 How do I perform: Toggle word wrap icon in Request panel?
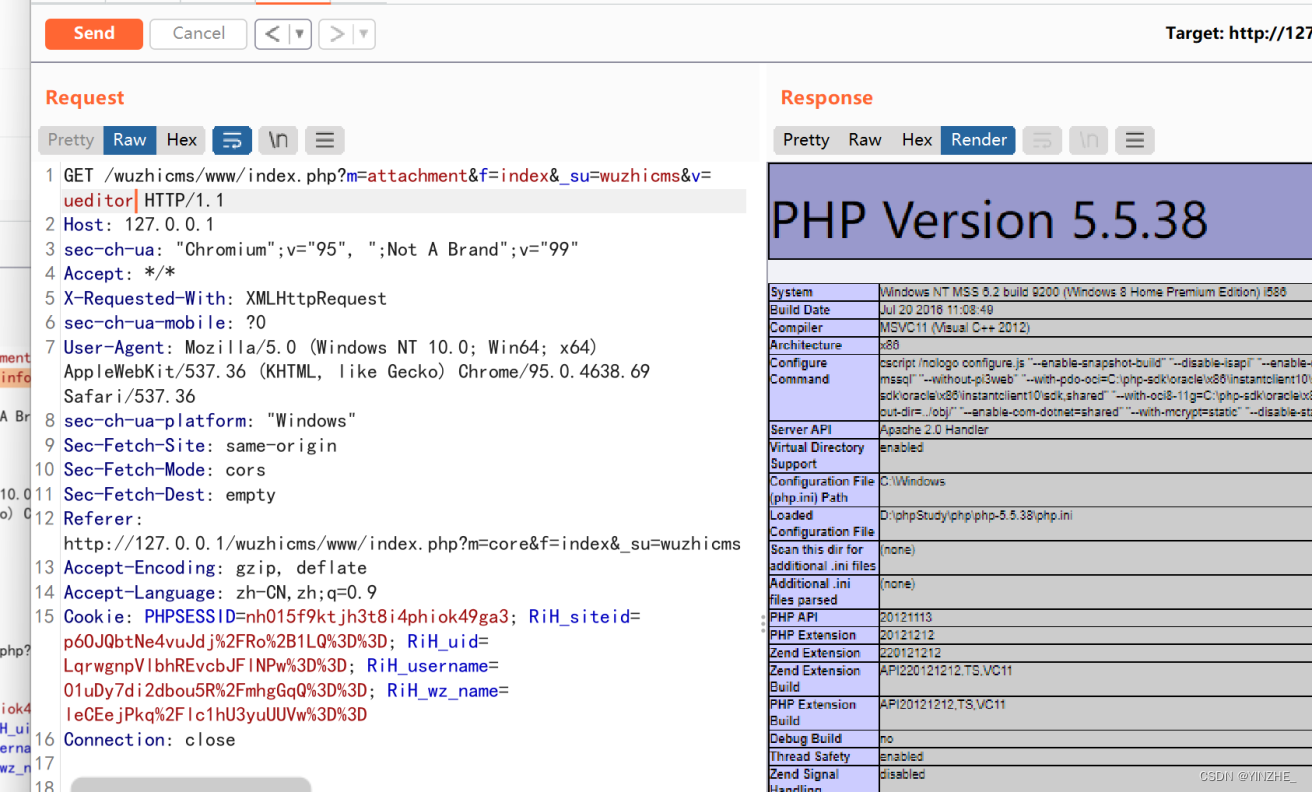(232, 140)
